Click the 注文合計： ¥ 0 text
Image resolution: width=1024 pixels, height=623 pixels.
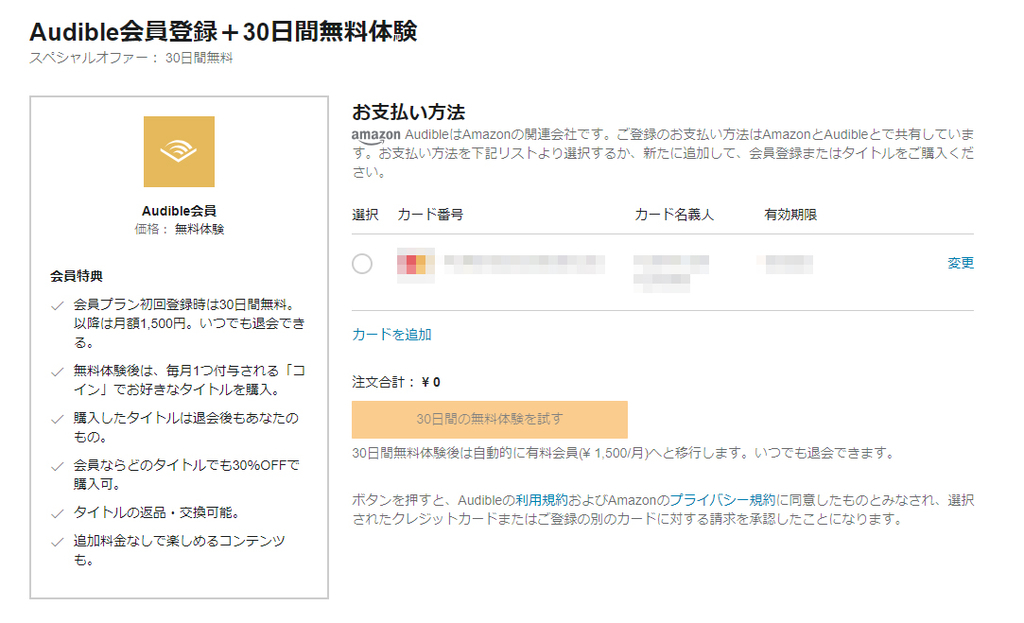[x=396, y=382]
